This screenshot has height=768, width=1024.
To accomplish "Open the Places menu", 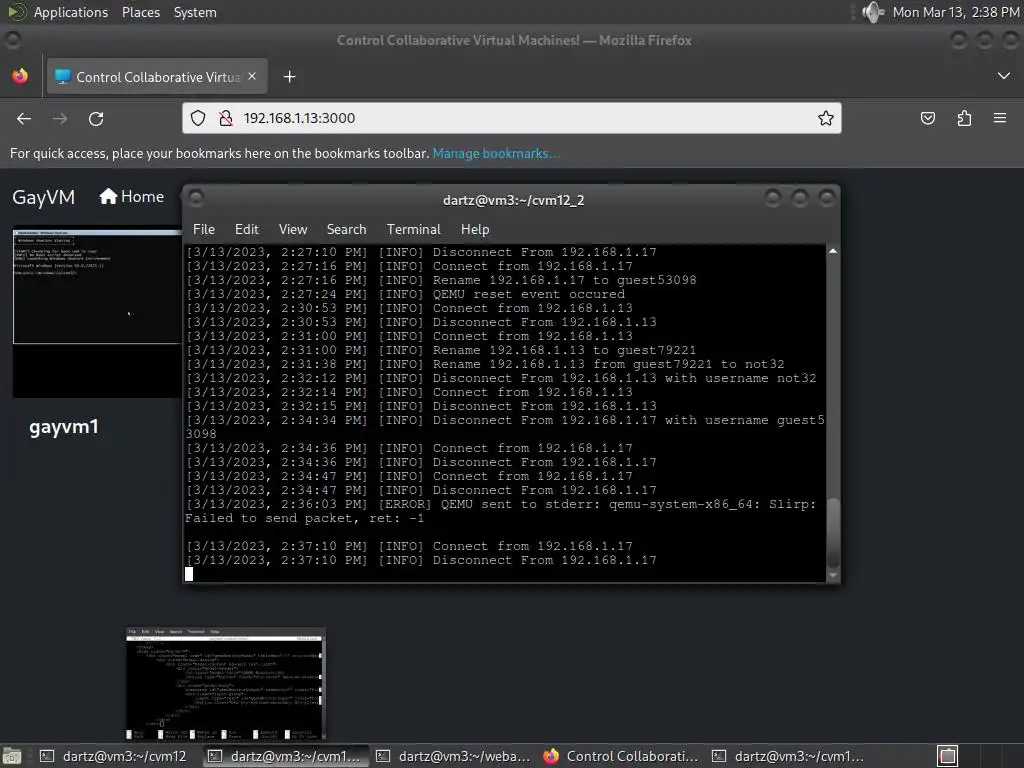I will tap(140, 12).
